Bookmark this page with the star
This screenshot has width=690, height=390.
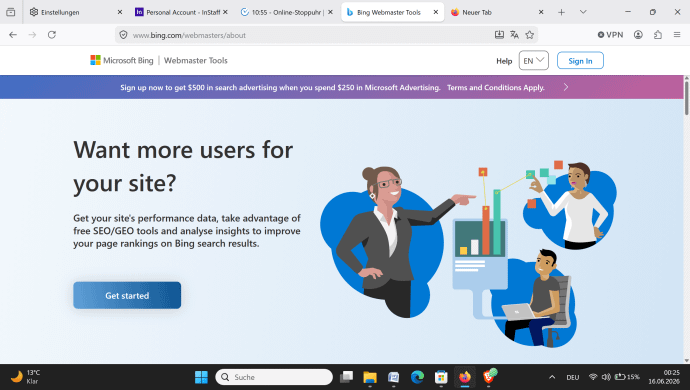tap(530, 35)
